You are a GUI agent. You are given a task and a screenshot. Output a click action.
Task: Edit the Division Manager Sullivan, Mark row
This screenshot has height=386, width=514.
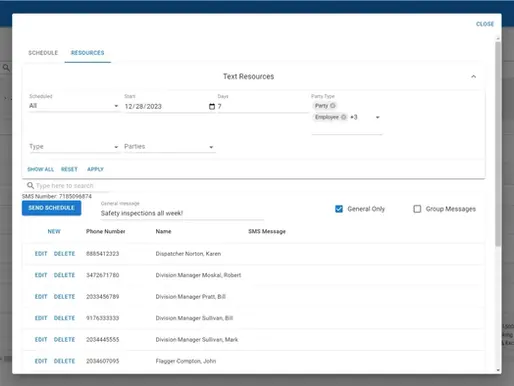click(x=41, y=340)
